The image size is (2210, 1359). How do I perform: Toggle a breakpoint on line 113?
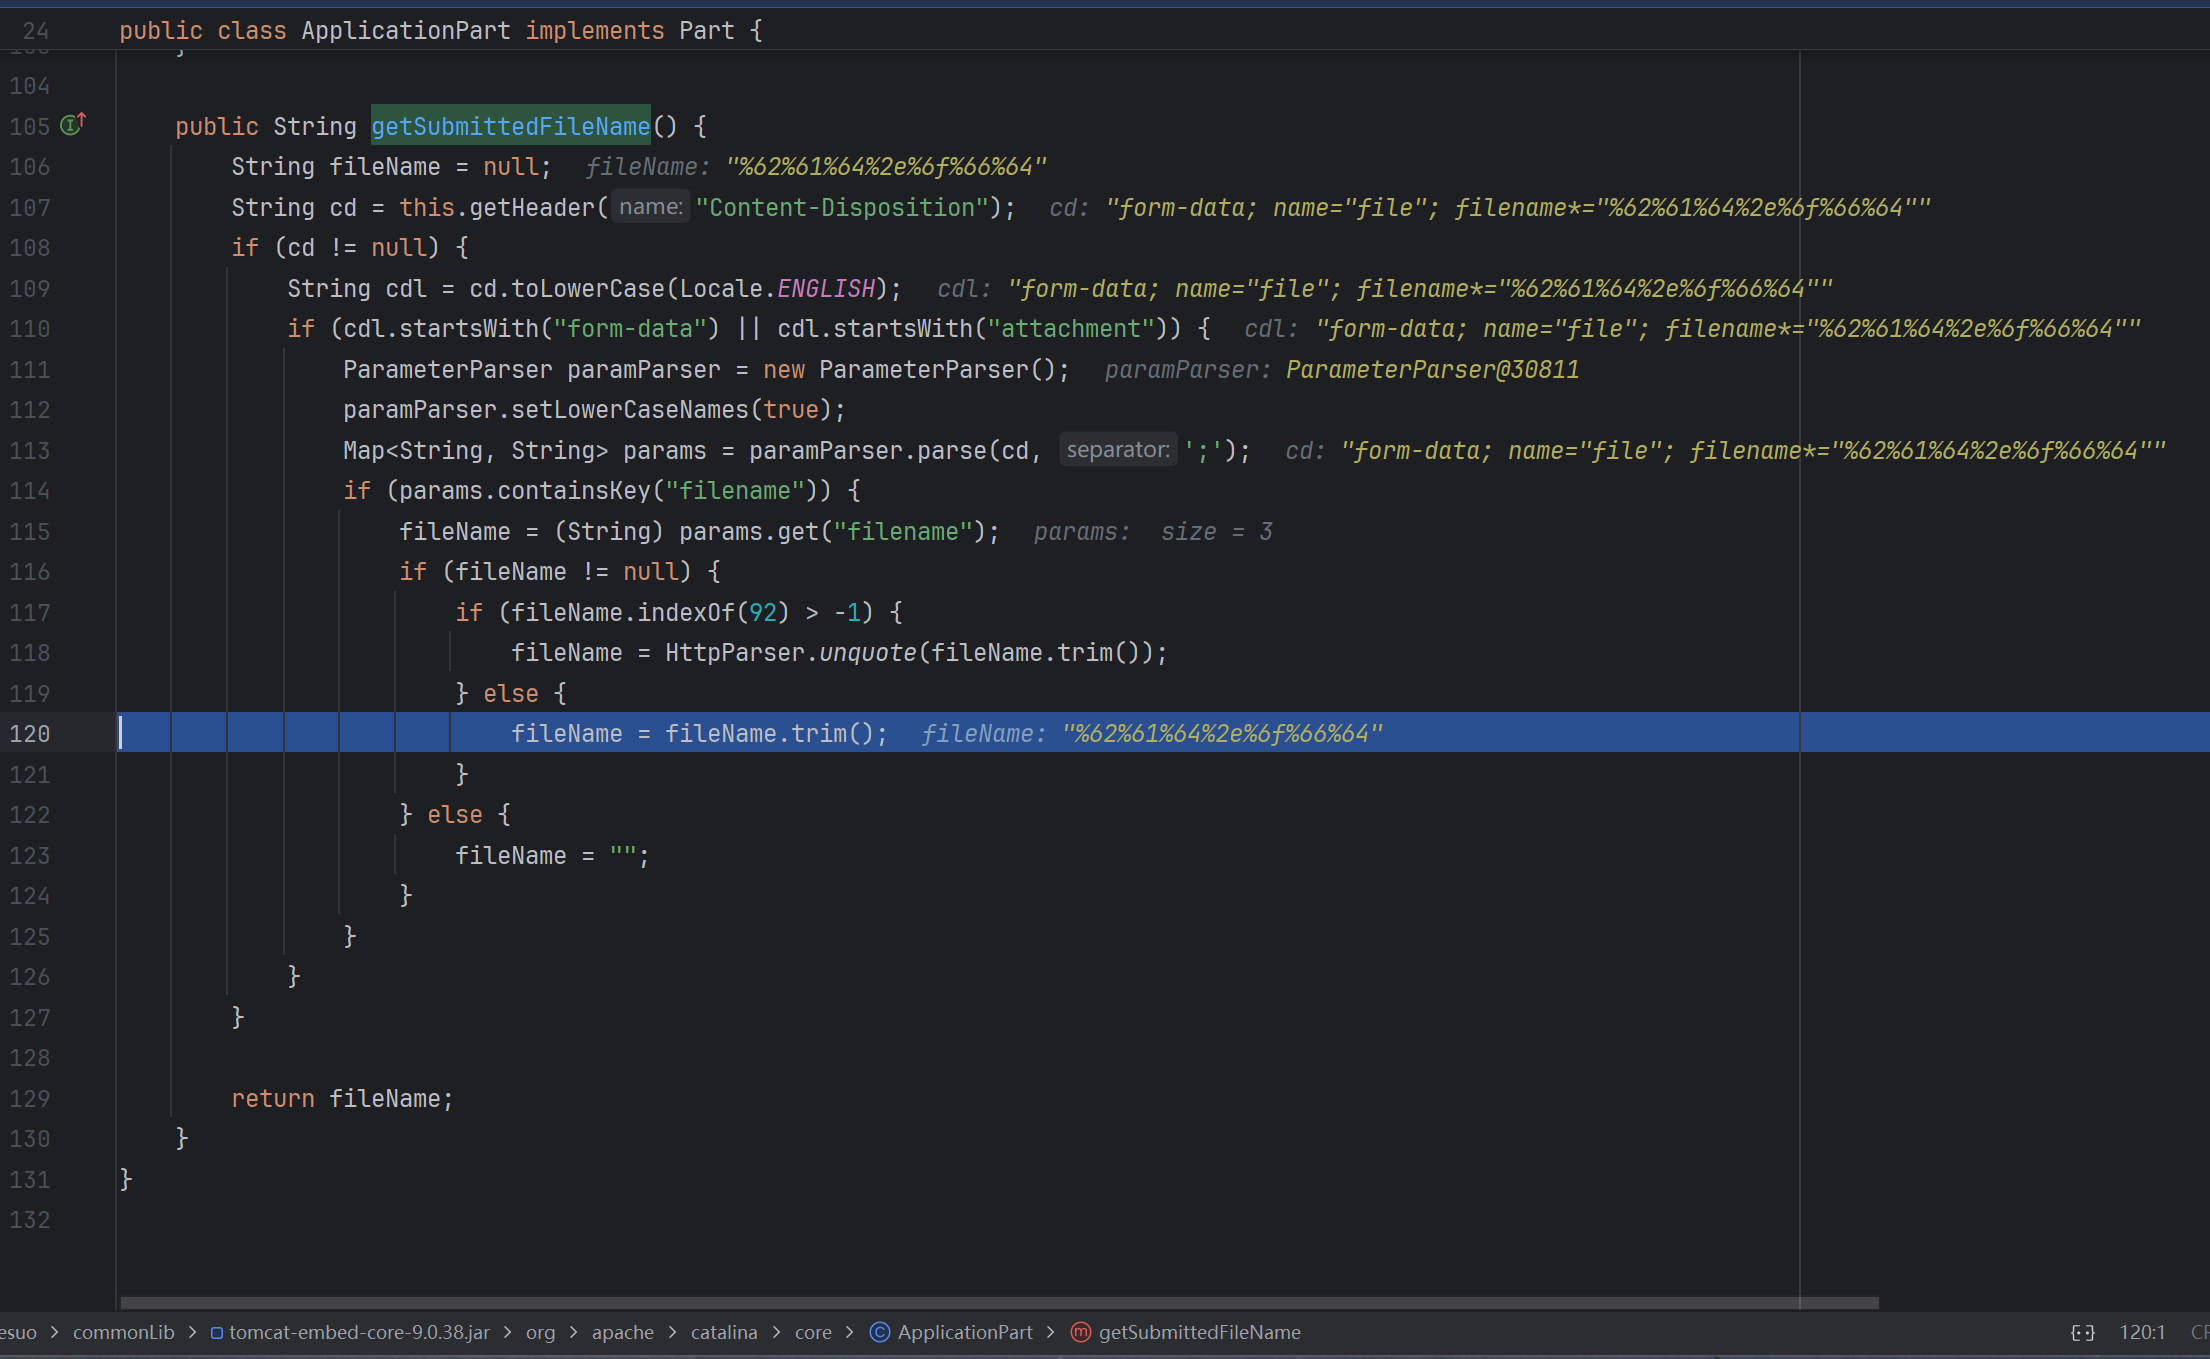point(30,450)
